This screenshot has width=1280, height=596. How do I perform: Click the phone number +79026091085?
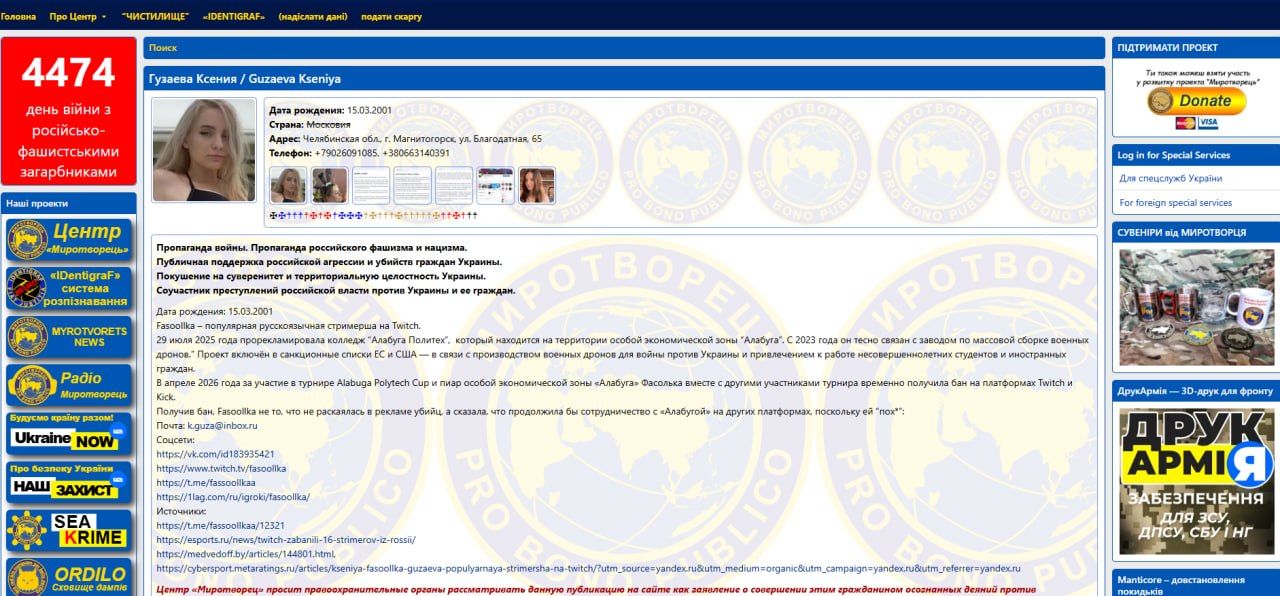pos(346,153)
